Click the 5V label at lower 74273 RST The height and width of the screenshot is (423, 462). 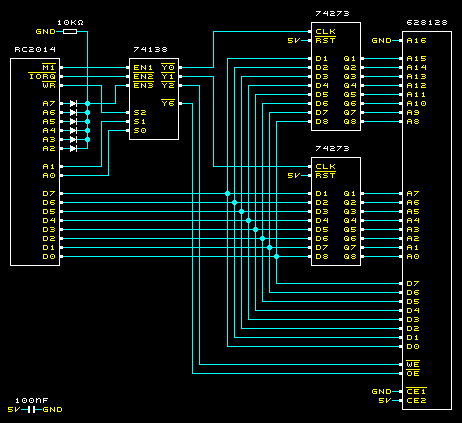(294, 176)
